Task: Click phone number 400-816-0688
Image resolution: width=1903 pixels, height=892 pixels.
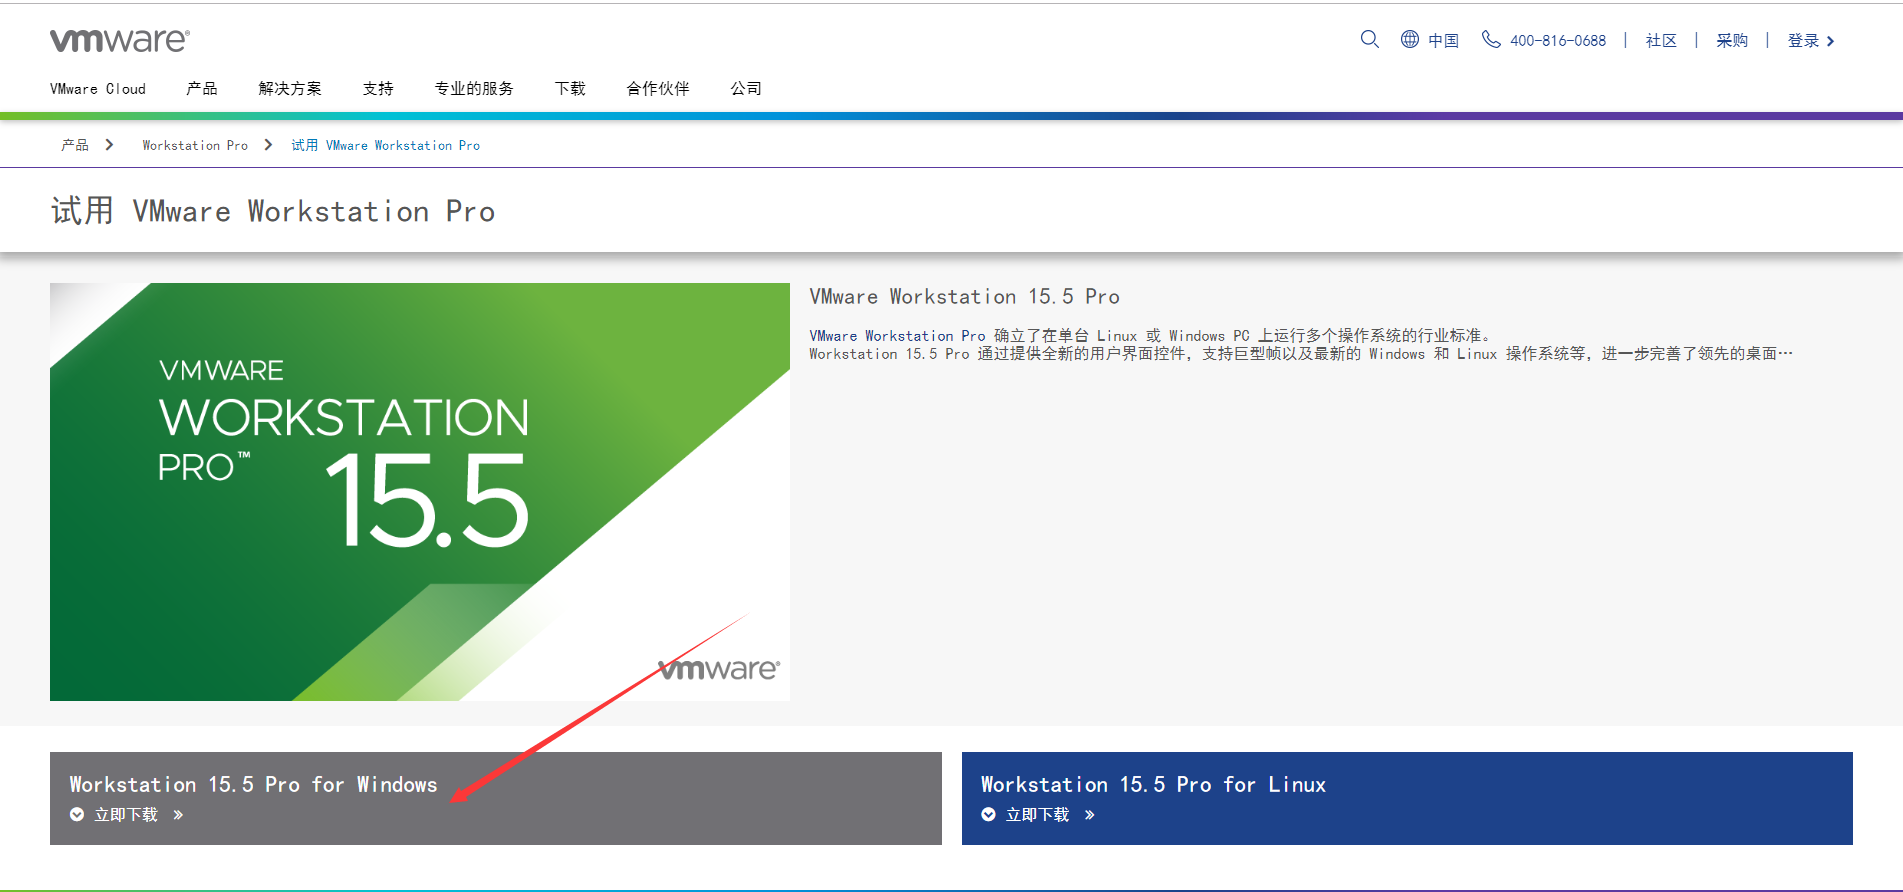Action: coord(1558,41)
